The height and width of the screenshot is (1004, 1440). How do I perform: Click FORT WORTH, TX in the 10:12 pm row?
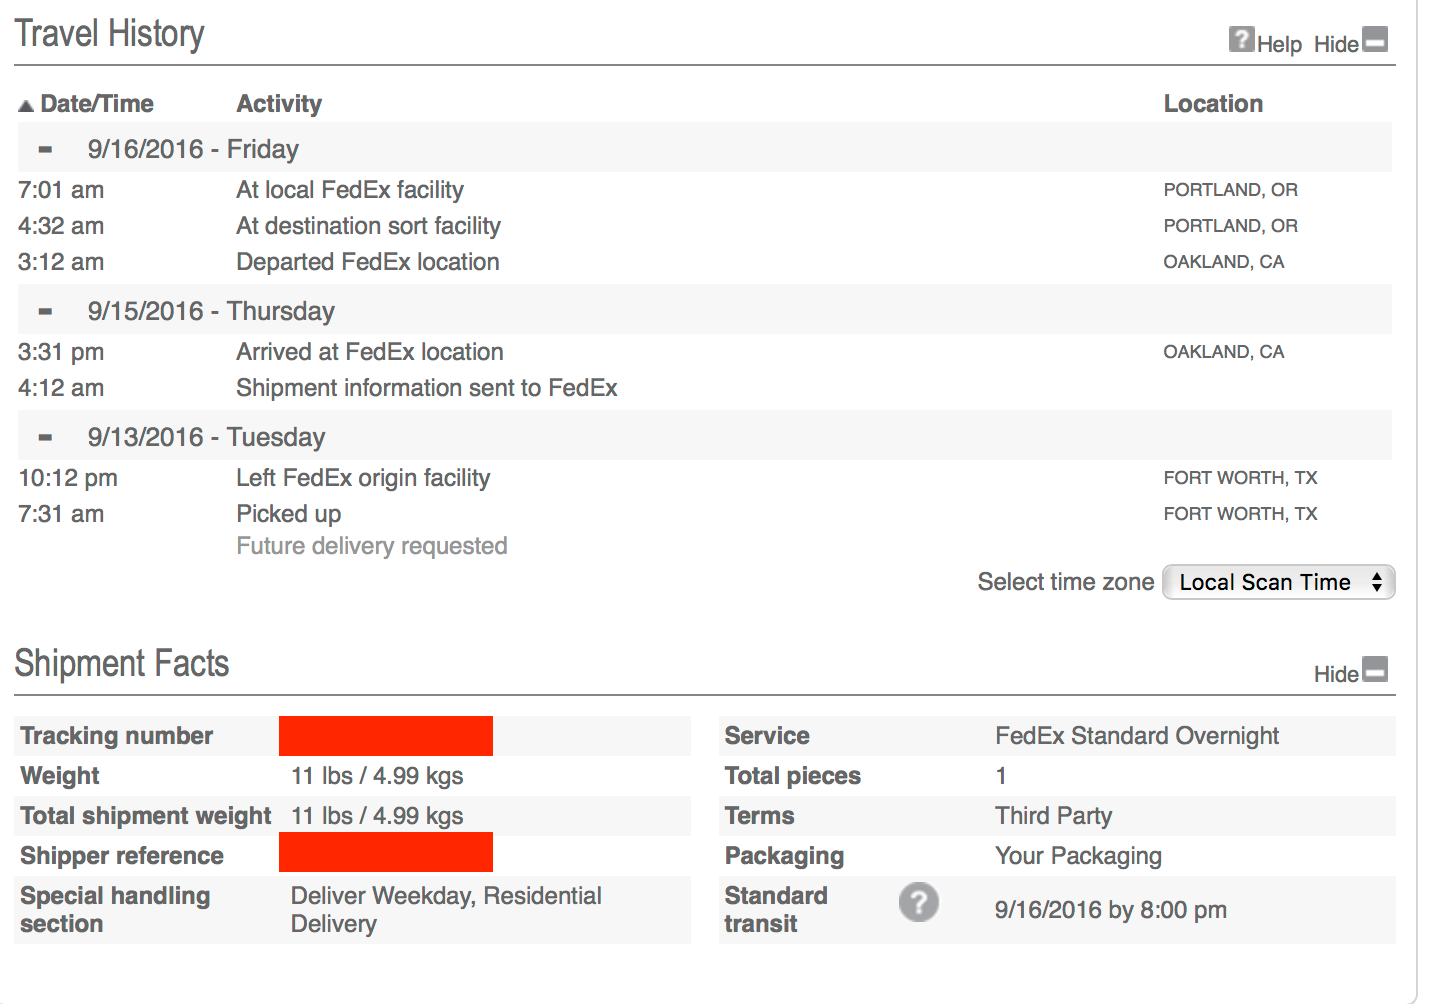click(x=1241, y=478)
